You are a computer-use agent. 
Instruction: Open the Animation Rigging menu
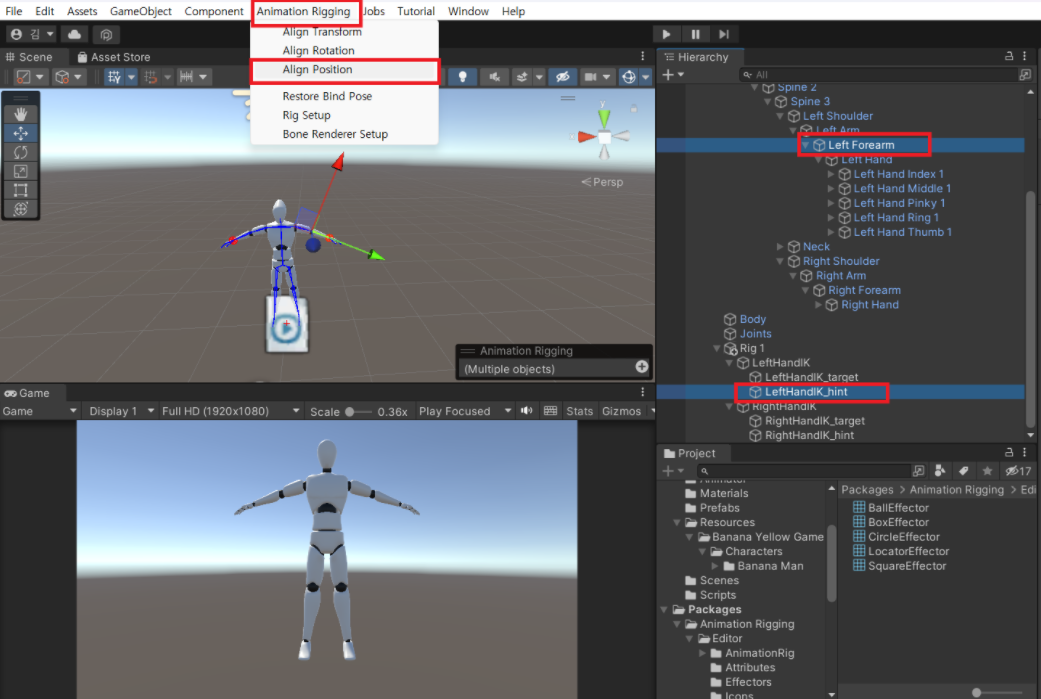[303, 11]
